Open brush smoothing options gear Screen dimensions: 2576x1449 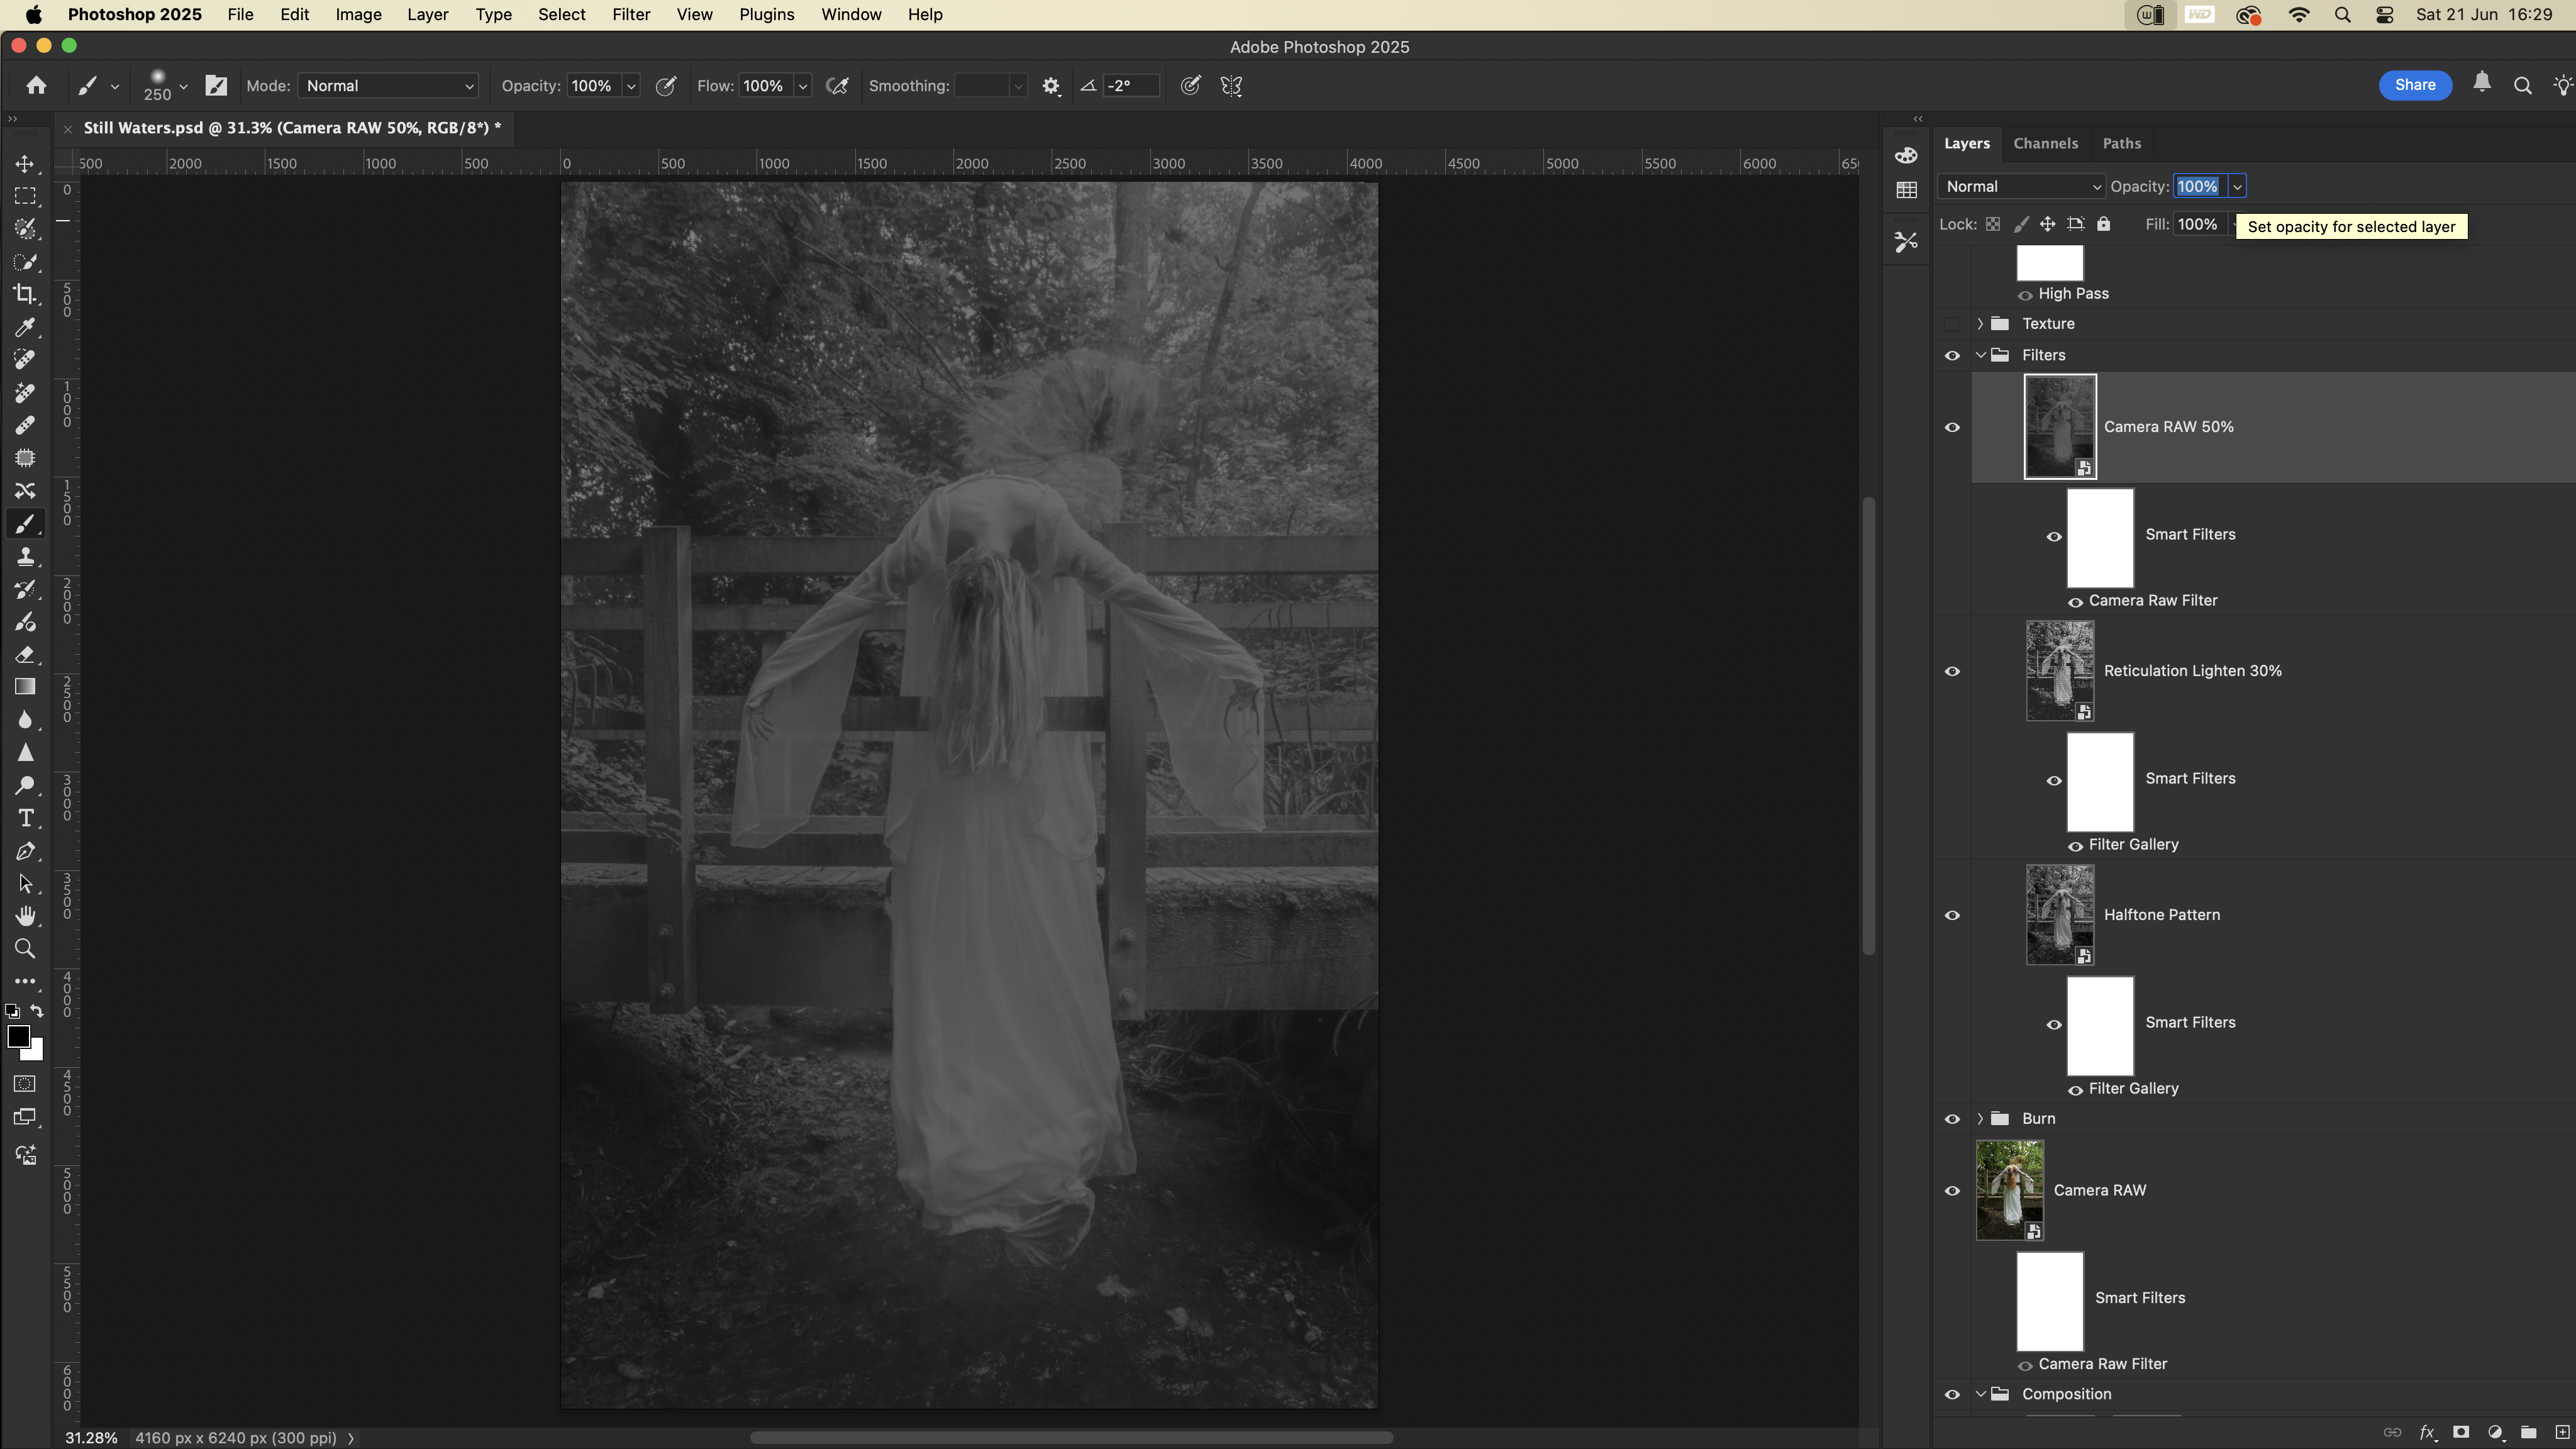1050,86
